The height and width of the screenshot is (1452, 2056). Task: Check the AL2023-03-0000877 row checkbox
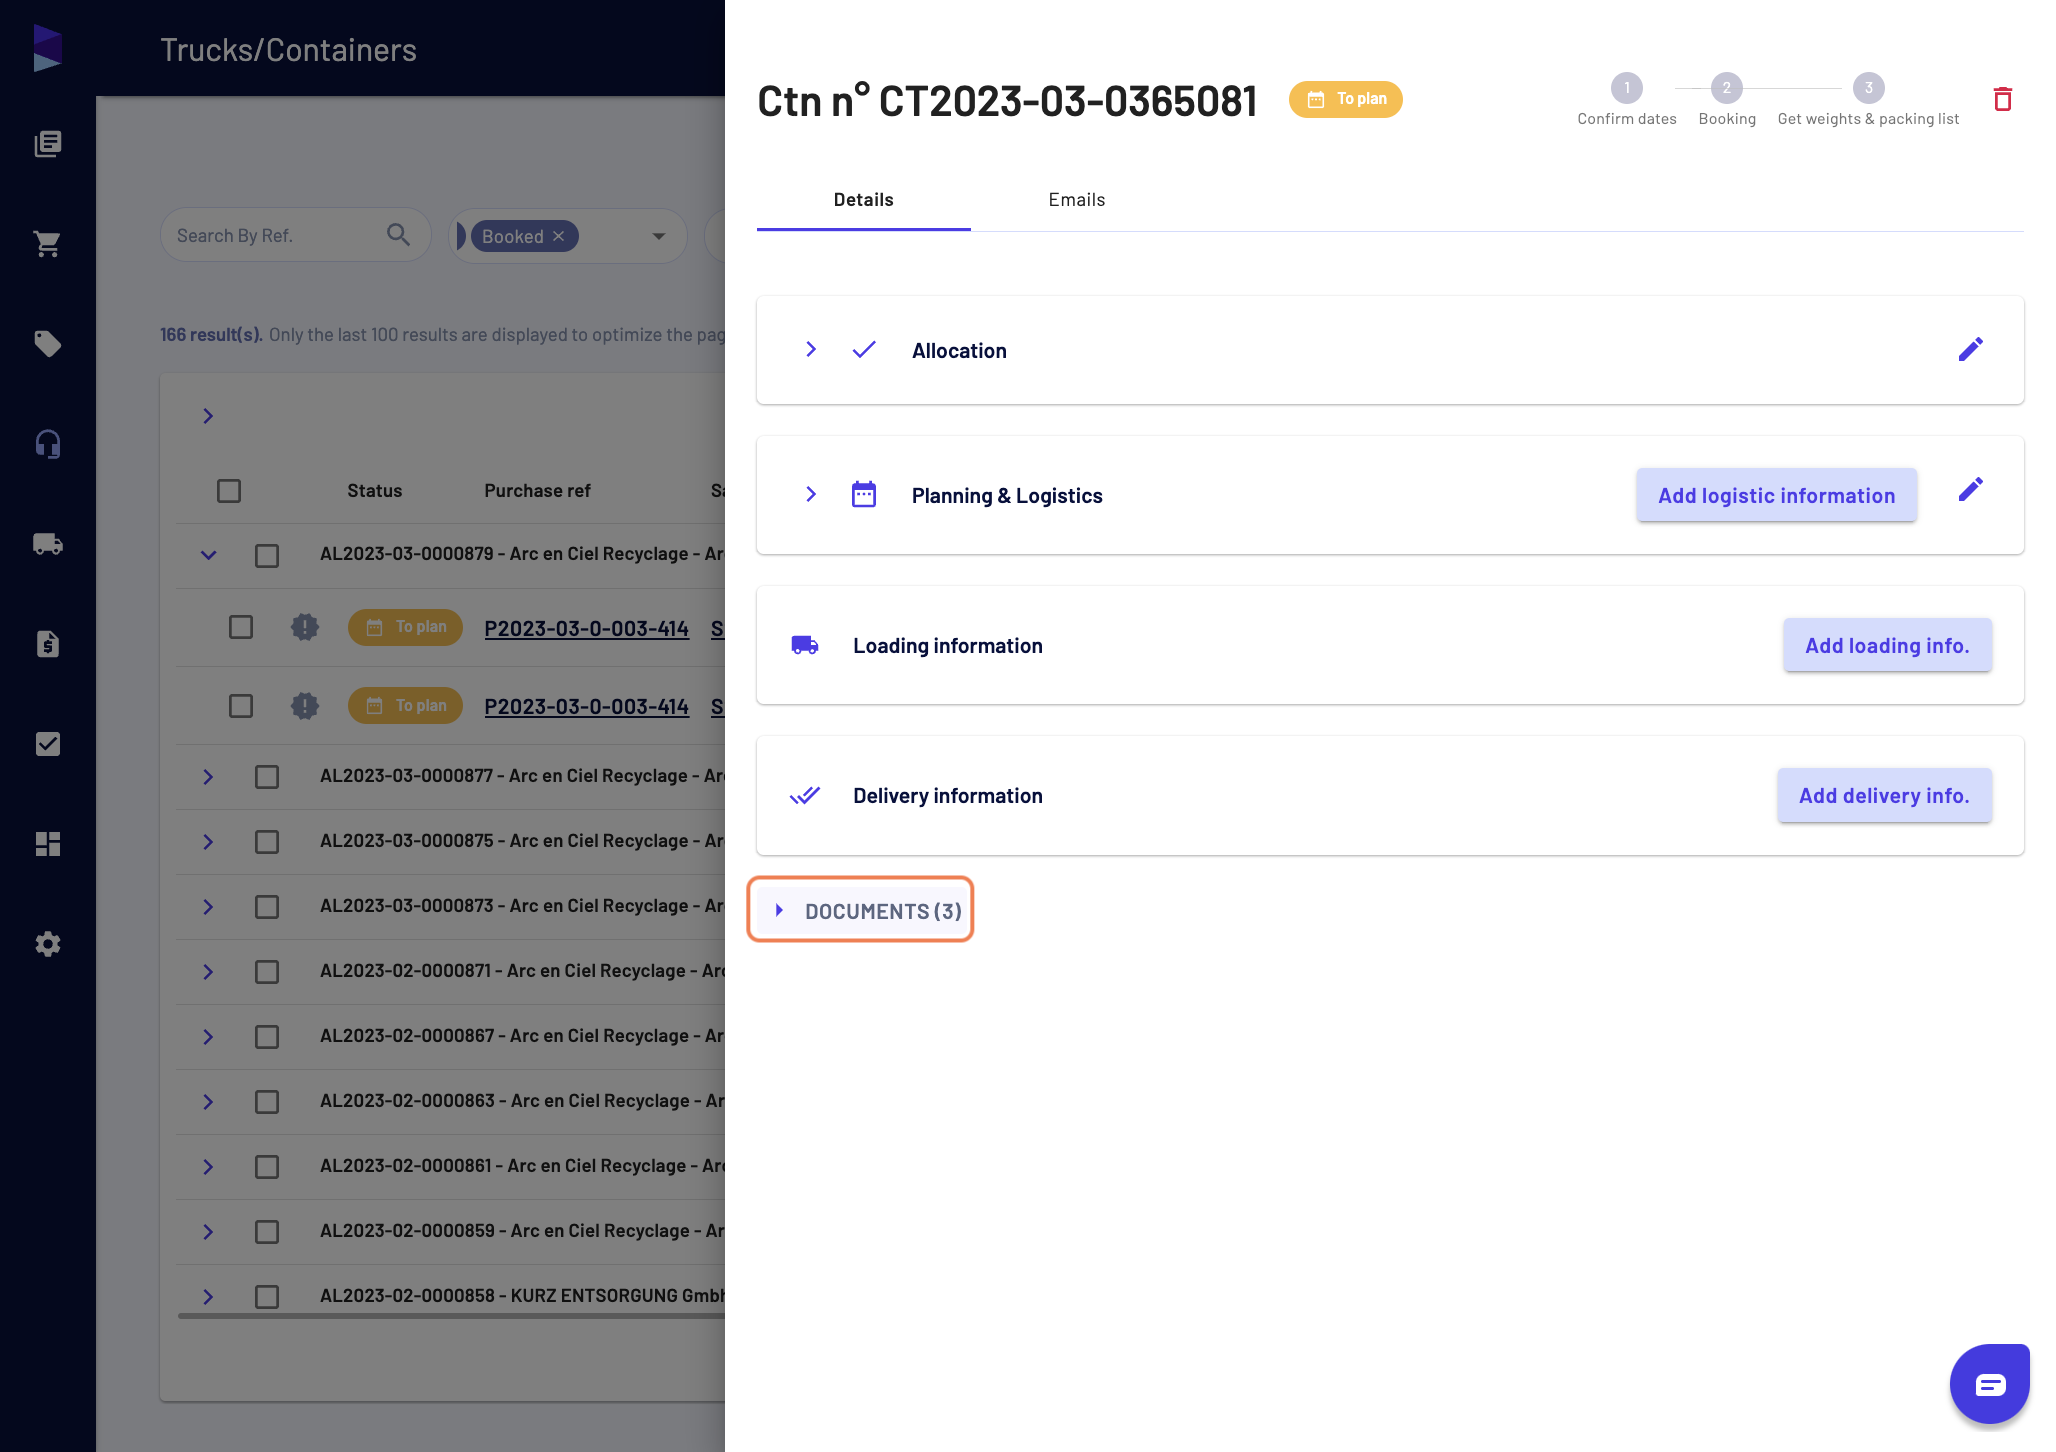tap(267, 777)
